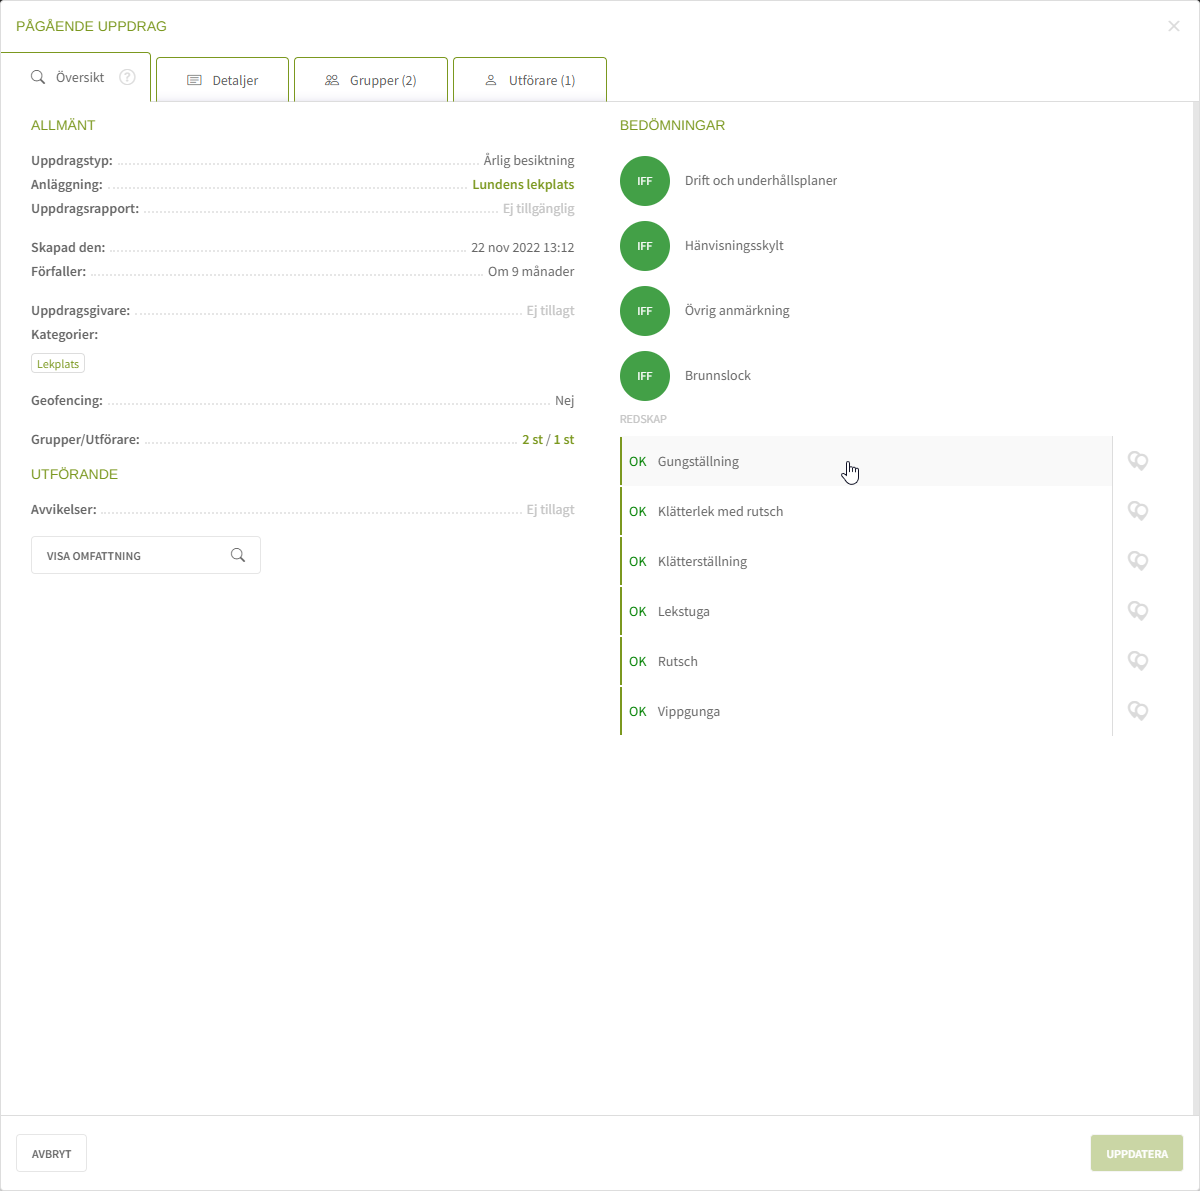Click the 2 st / 1 st link

pyautogui.click(x=548, y=440)
